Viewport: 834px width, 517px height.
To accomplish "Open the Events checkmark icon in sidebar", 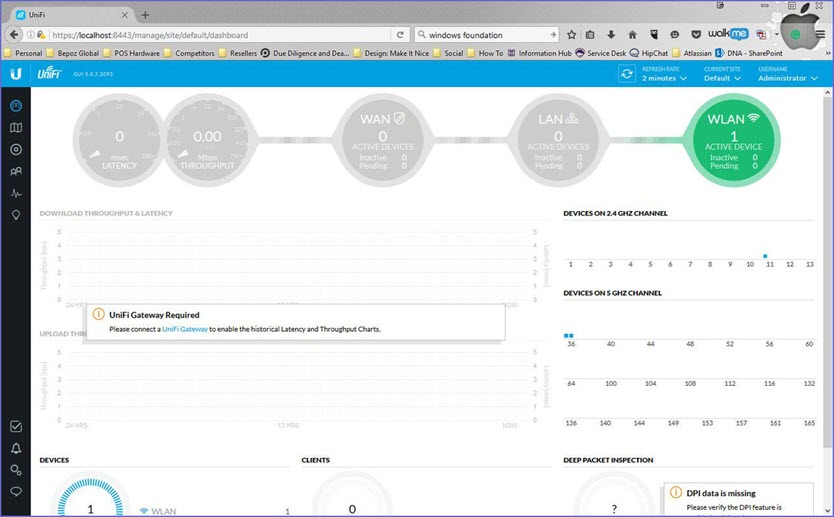I will point(16,427).
